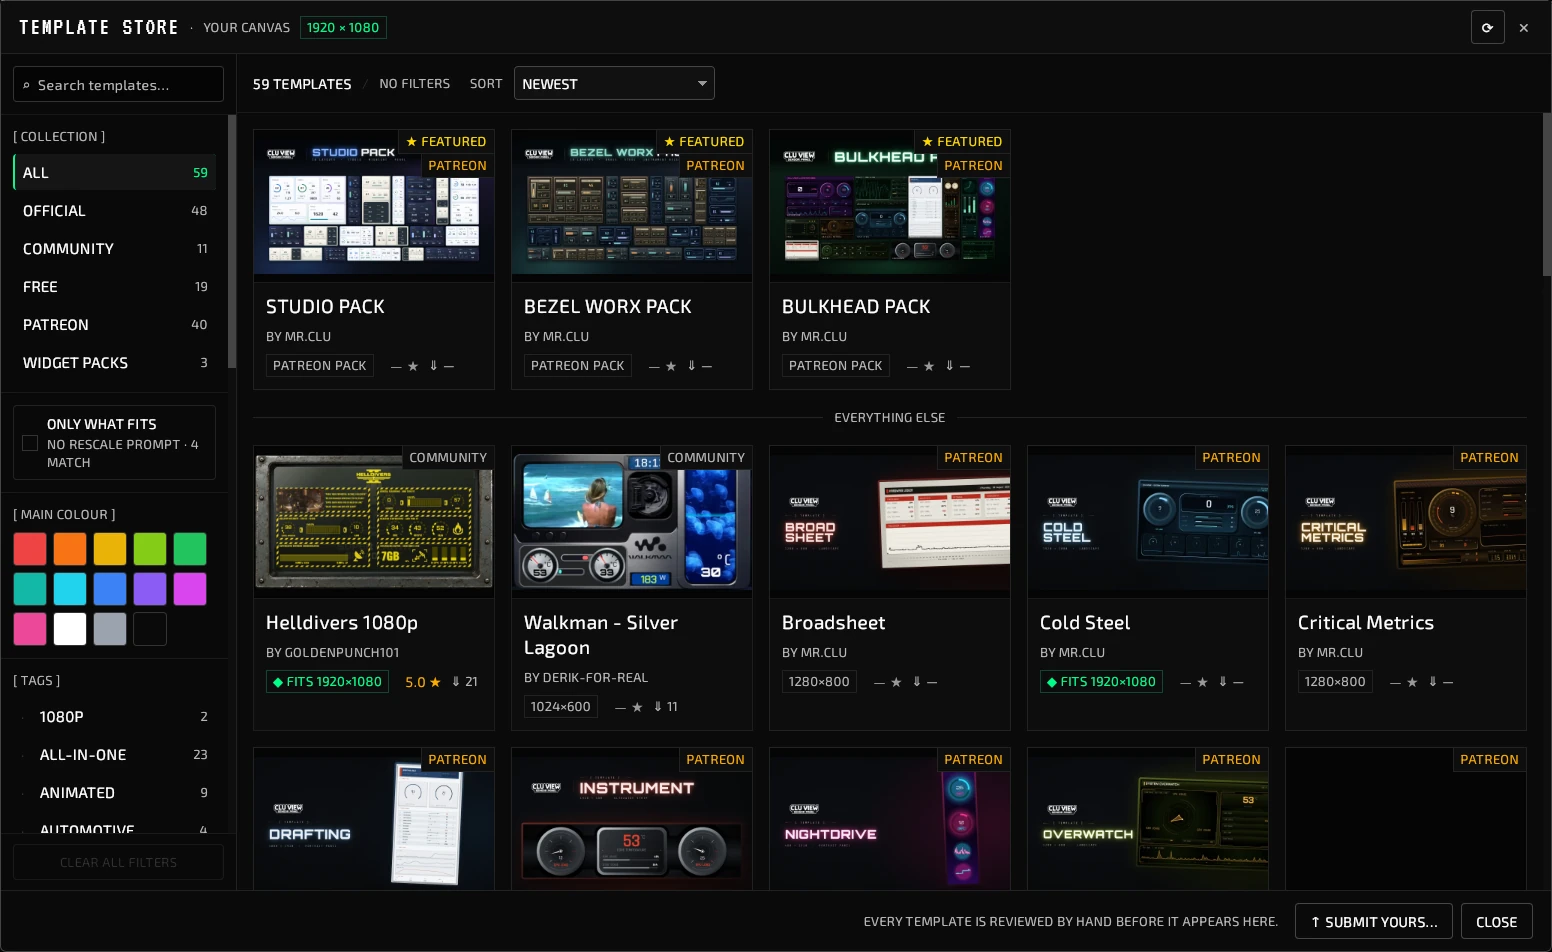This screenshot has height=952, width=1552.
Task: Click the FITS 1920×1080 badge on Helldivers 1080p
Action: pyautogui.click(x=327, y=682)
